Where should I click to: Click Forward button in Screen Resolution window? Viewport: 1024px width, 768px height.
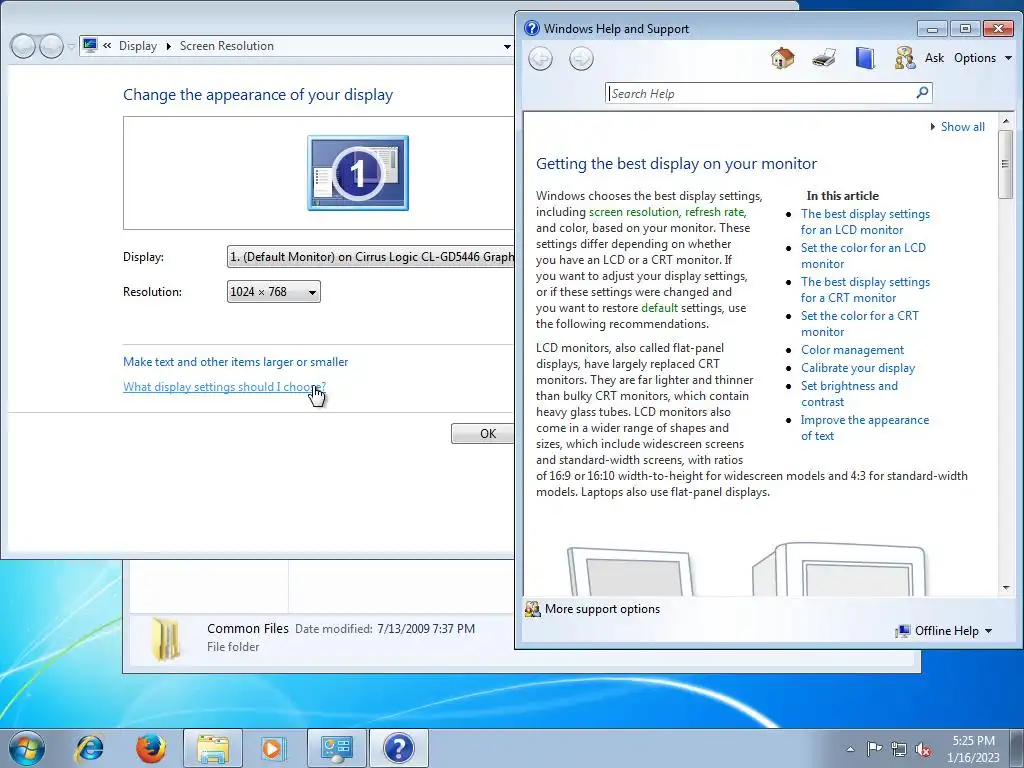(x=52, y=46)
